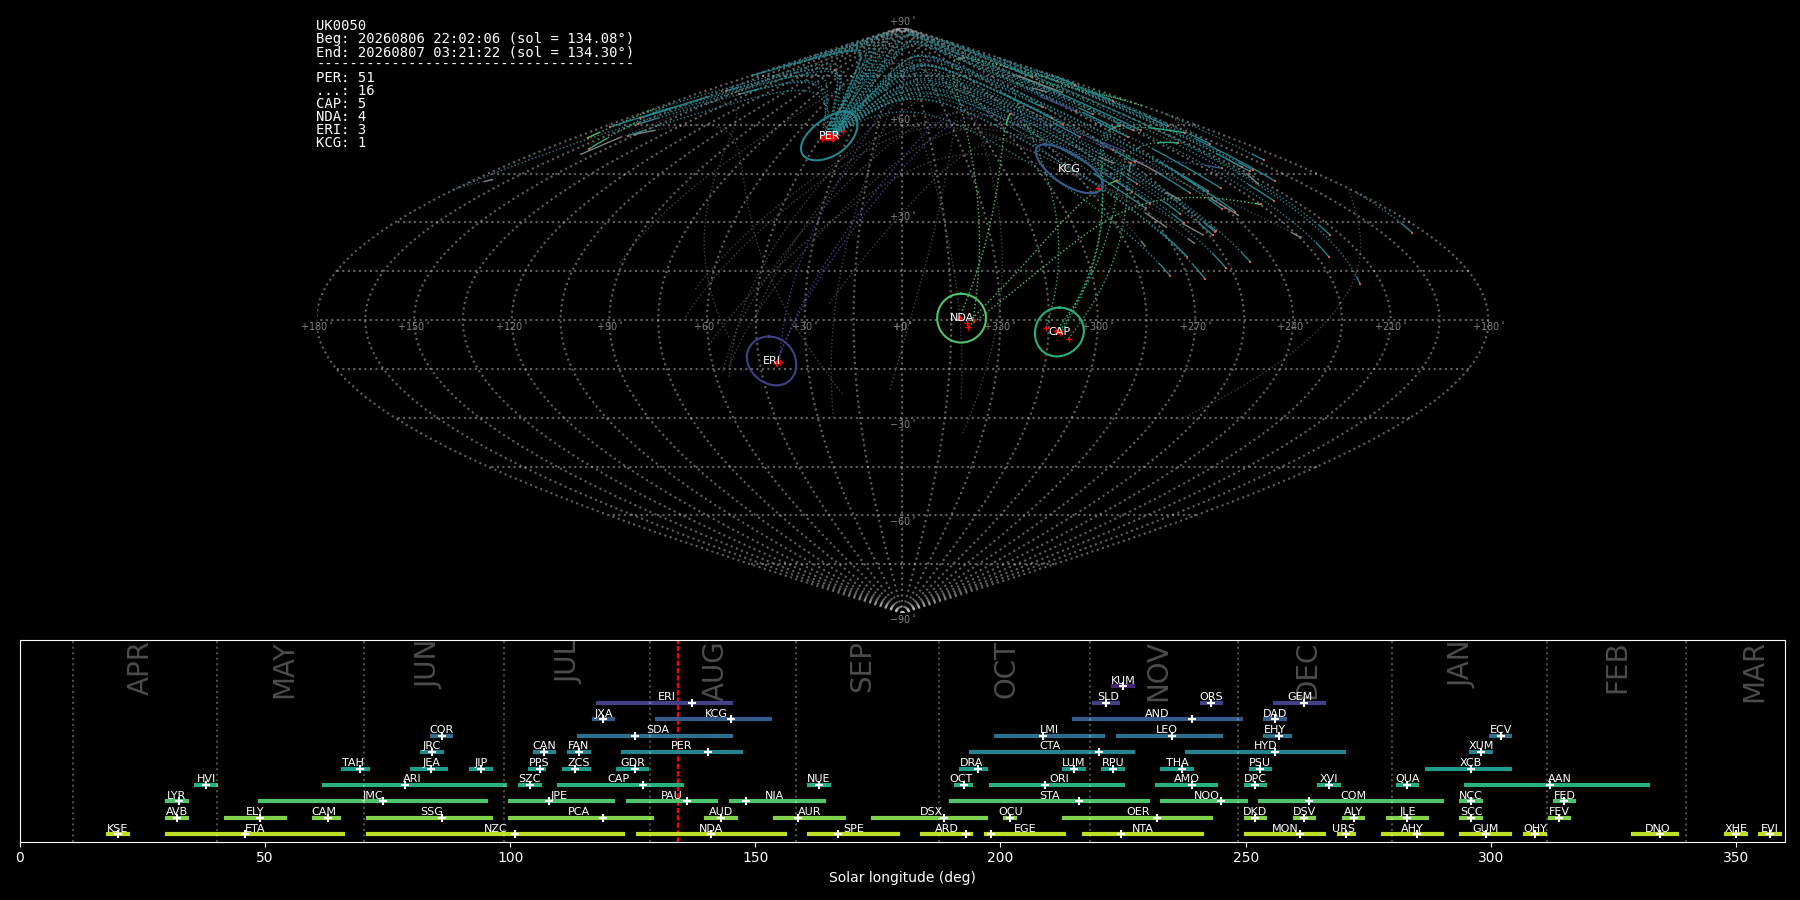Click the 'CAP: 5' count in the legend
Screen dimensions: 1800x900
[341, 104]
